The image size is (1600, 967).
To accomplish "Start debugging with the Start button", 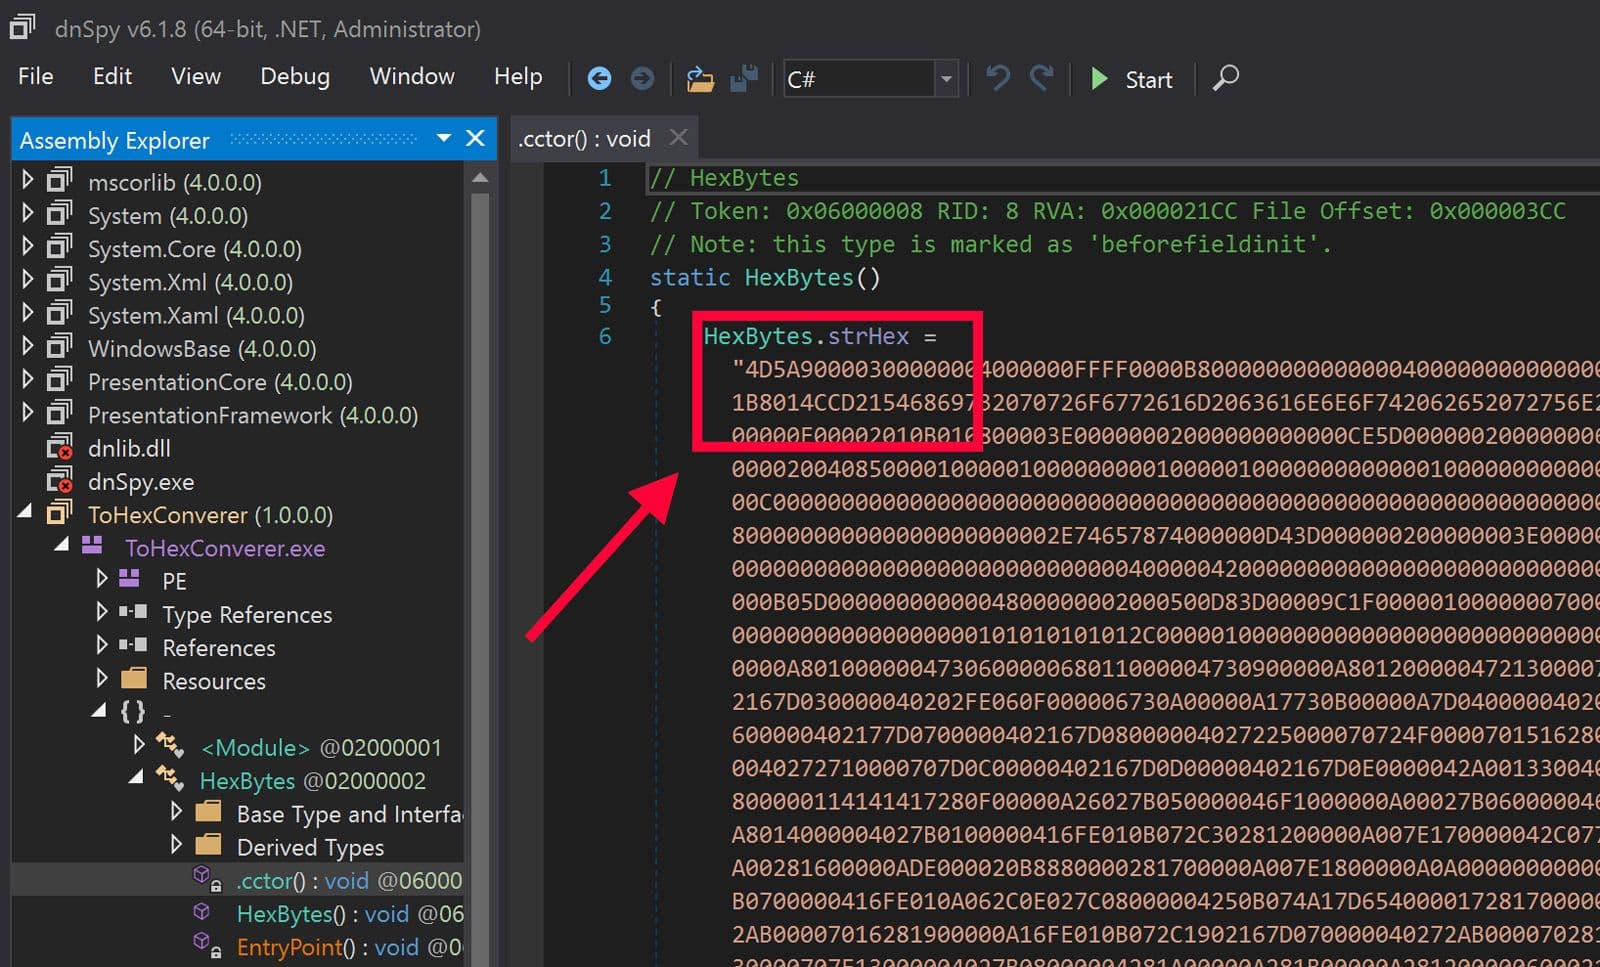I will point(1131,79).
